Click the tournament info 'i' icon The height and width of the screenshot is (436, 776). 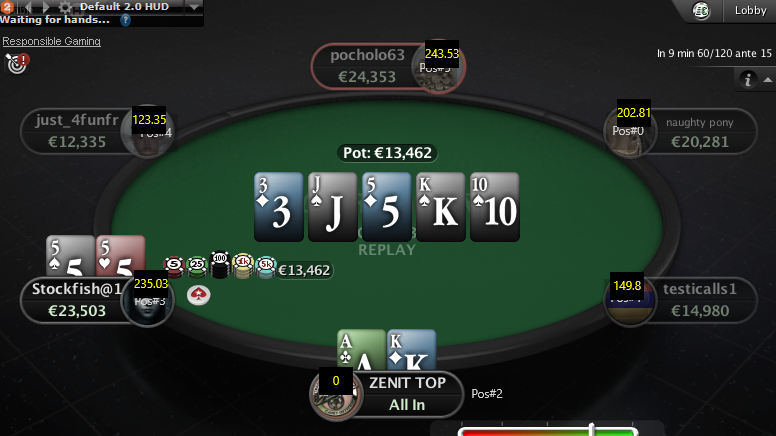point(748,79)
